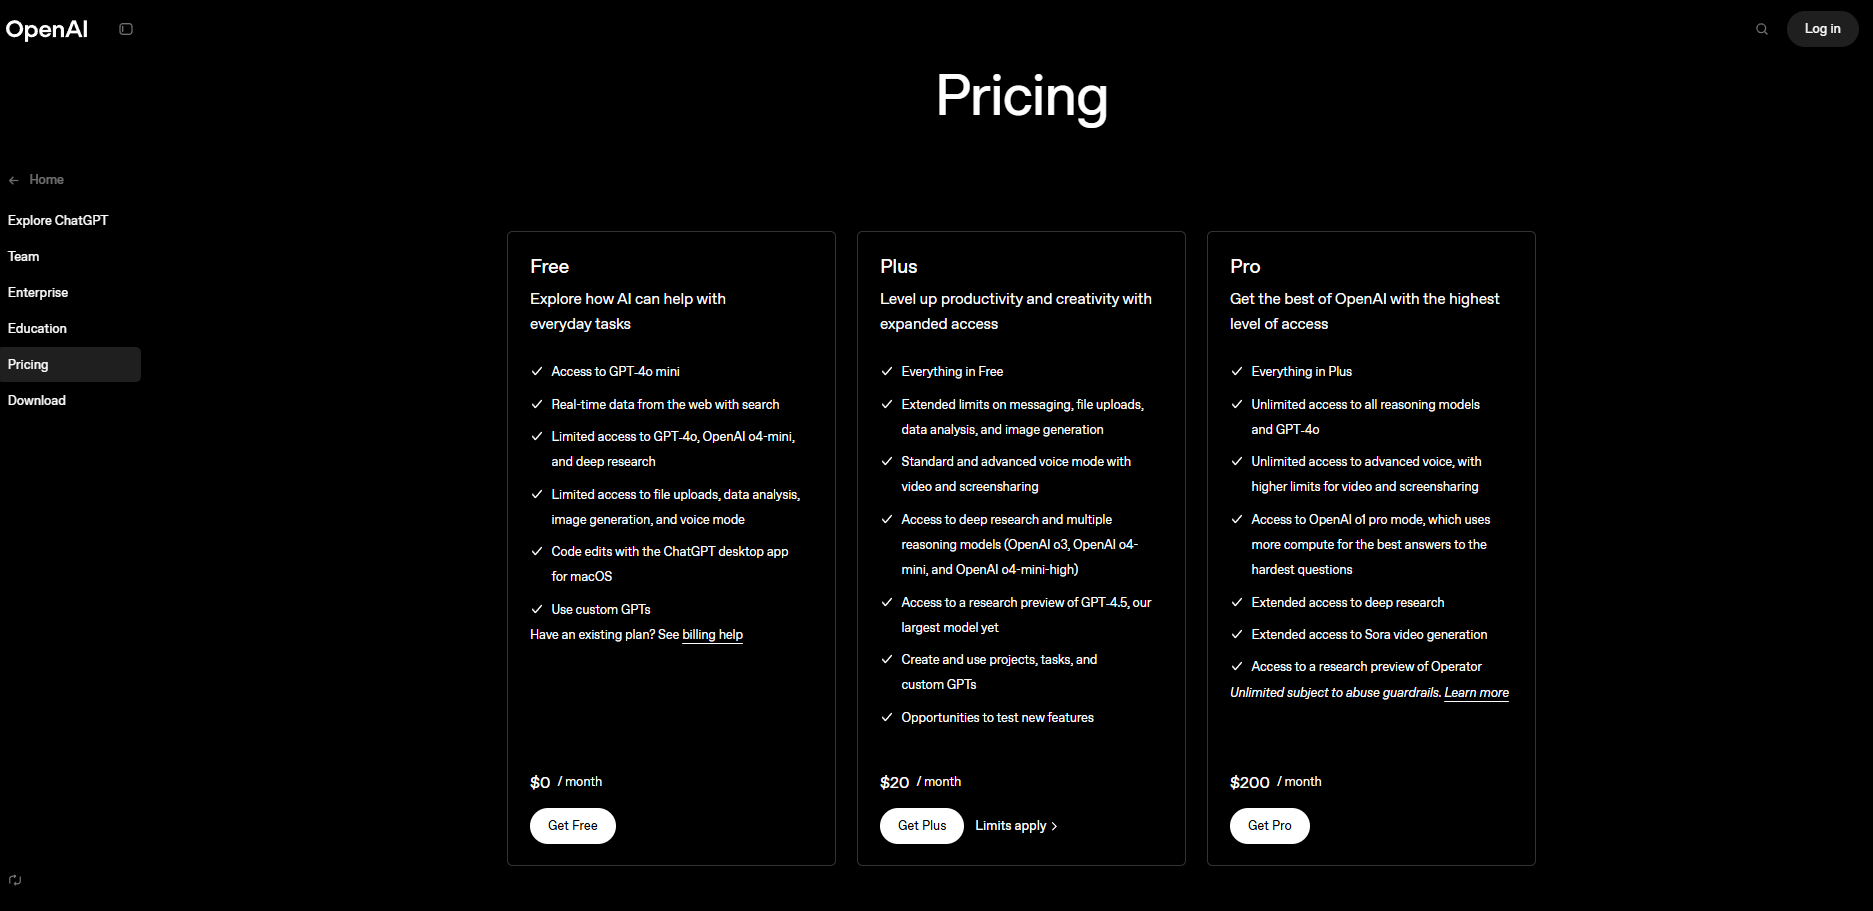
Task: Open the Education sidebar link
Action: pyautogui.click(x=37, y=328)
